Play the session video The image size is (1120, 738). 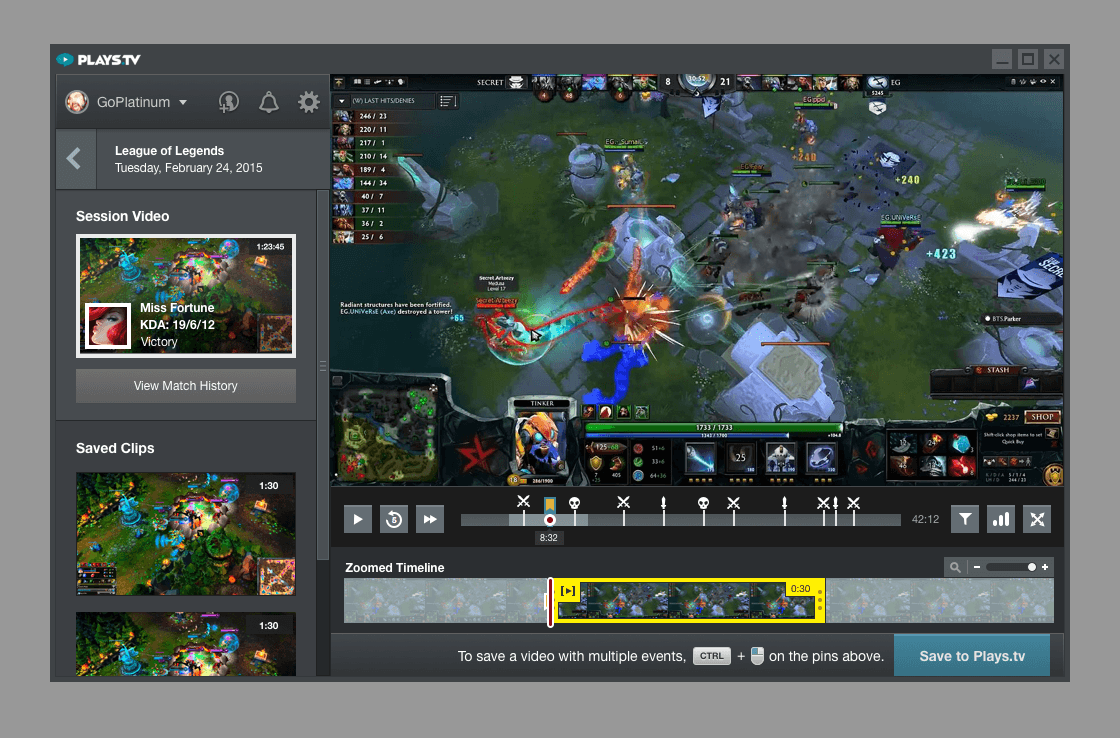358,519
